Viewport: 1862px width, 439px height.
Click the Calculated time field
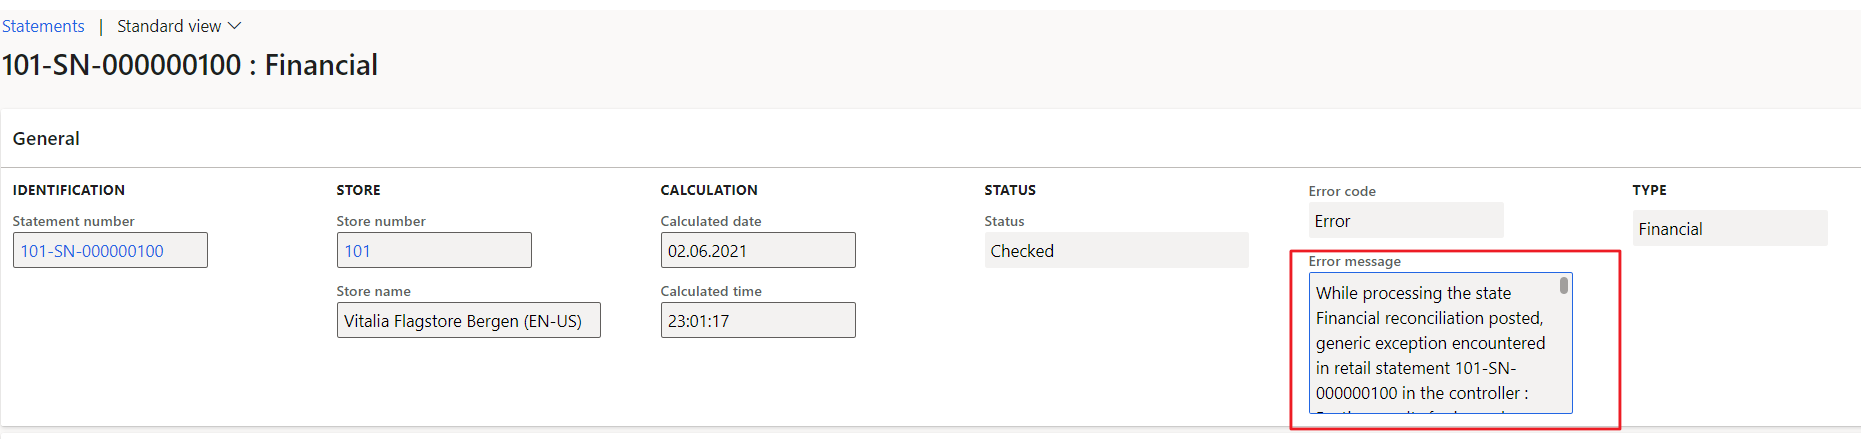pos(757,321)
